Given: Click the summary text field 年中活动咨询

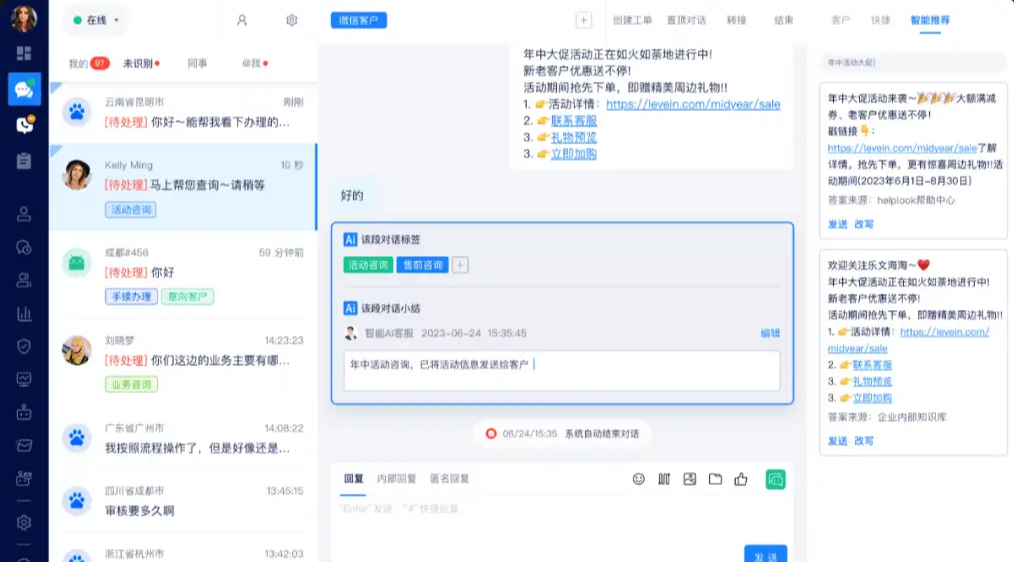Looking at the screenshot, I should (x=562, y=371).
